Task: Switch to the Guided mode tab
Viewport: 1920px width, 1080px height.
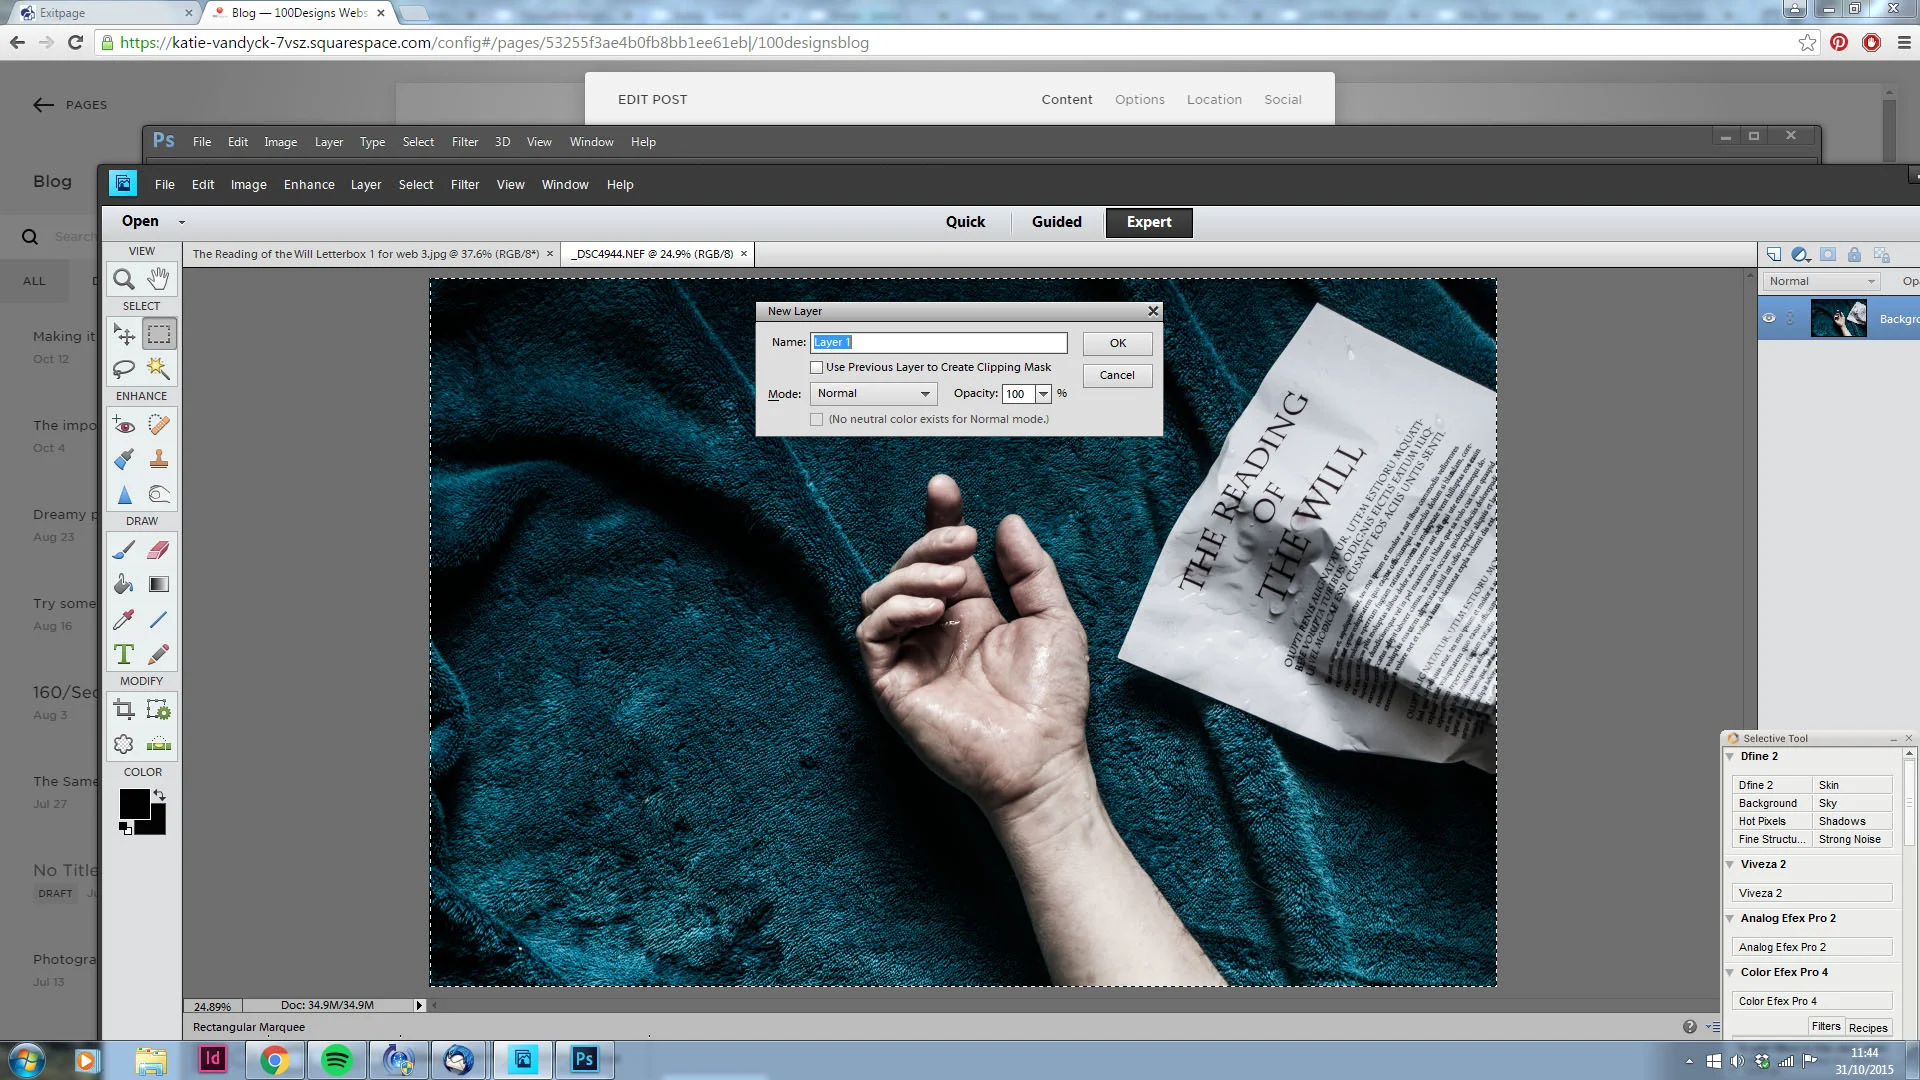Action: 1056,222
